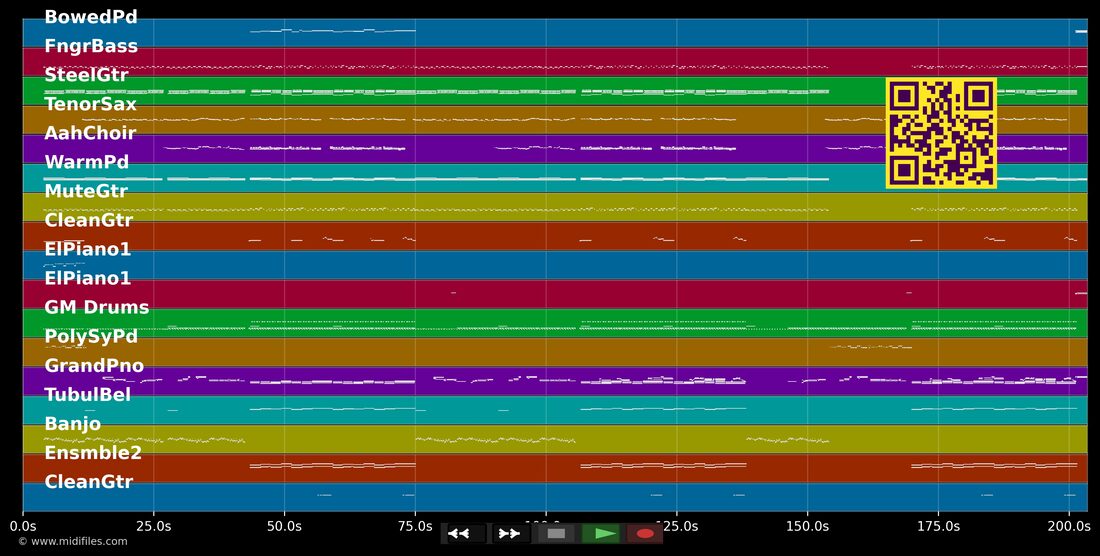The image size is (1100, 556).
Task: Select the AahChoir track label
Action: (x=90, y=133)
